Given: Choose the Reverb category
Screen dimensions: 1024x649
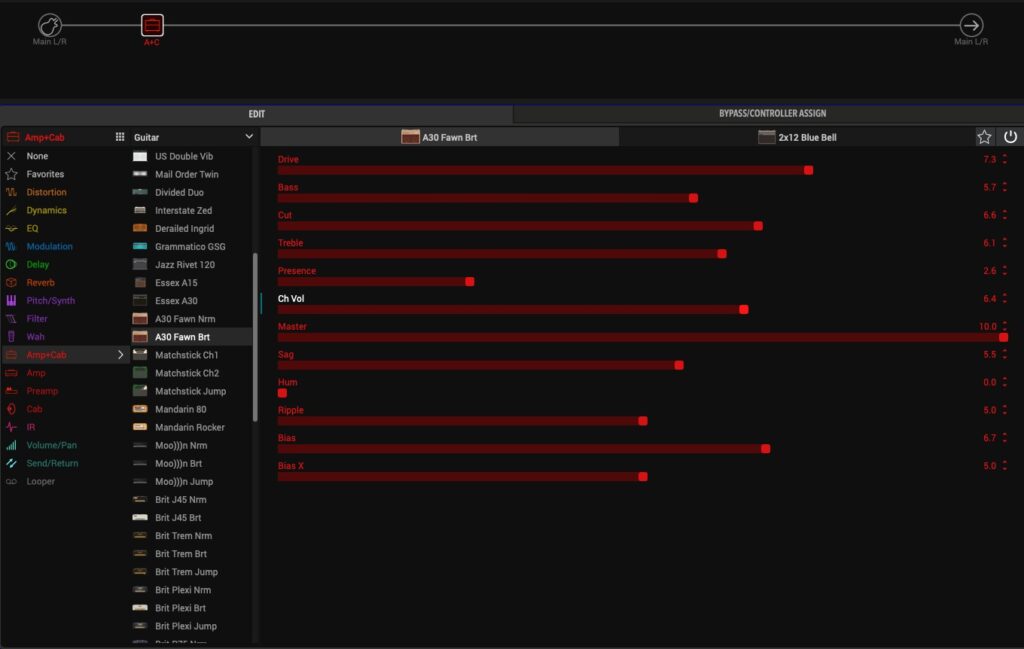Looking at the screenshot, I should click(41, 283).
